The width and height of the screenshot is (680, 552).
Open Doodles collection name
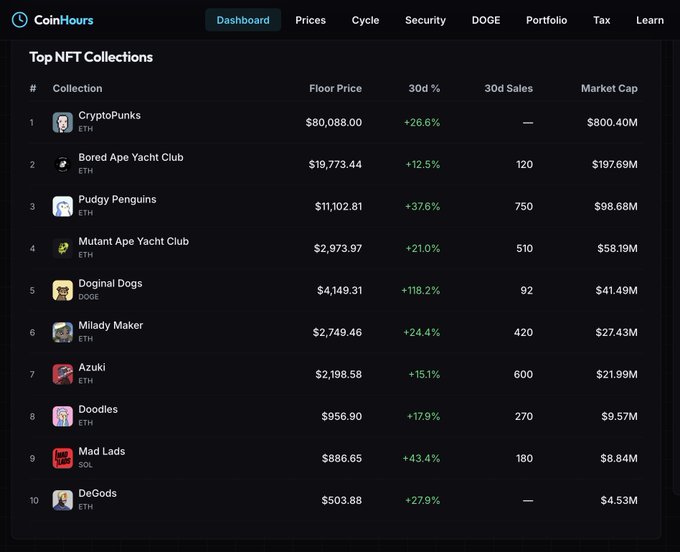(x=98, y=409)
